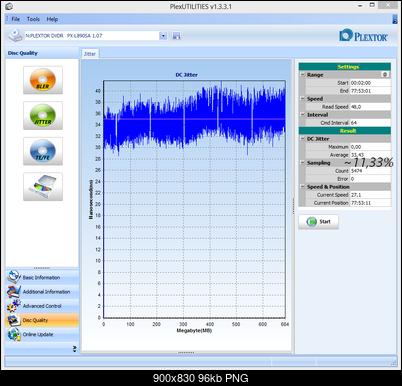This screenshot has height=386, width=402.
Task: Click the horizontal splitter above sidebar buttons
Action: 42,268
